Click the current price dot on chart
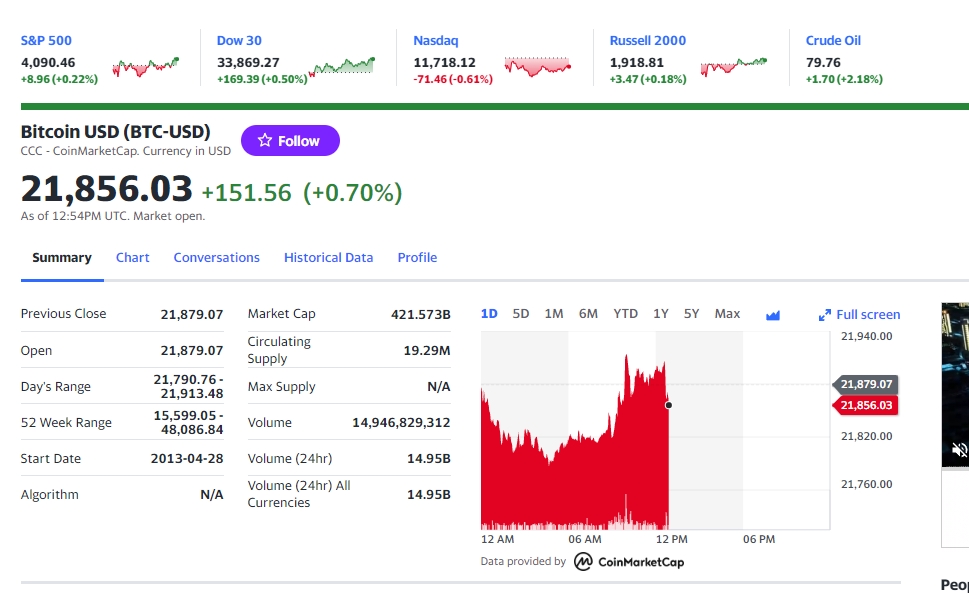This screenshot has height=605, width=969. (668, 405)
